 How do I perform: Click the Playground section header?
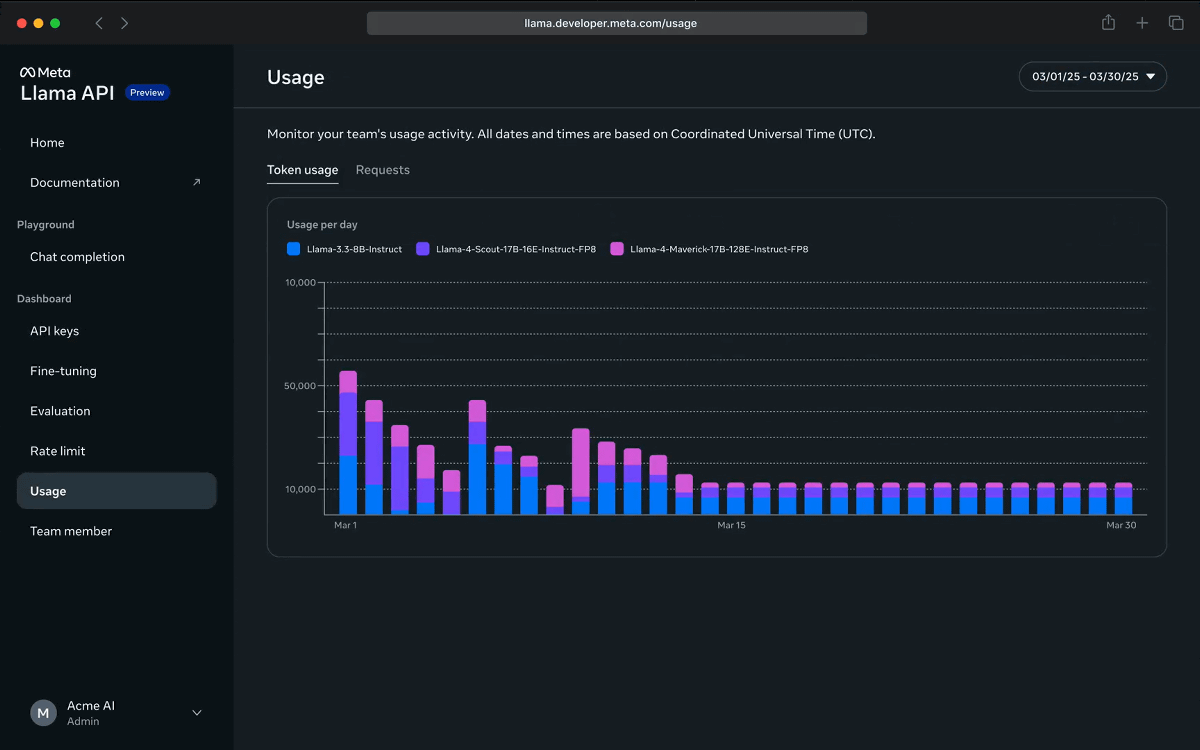(x=46, y=225)
